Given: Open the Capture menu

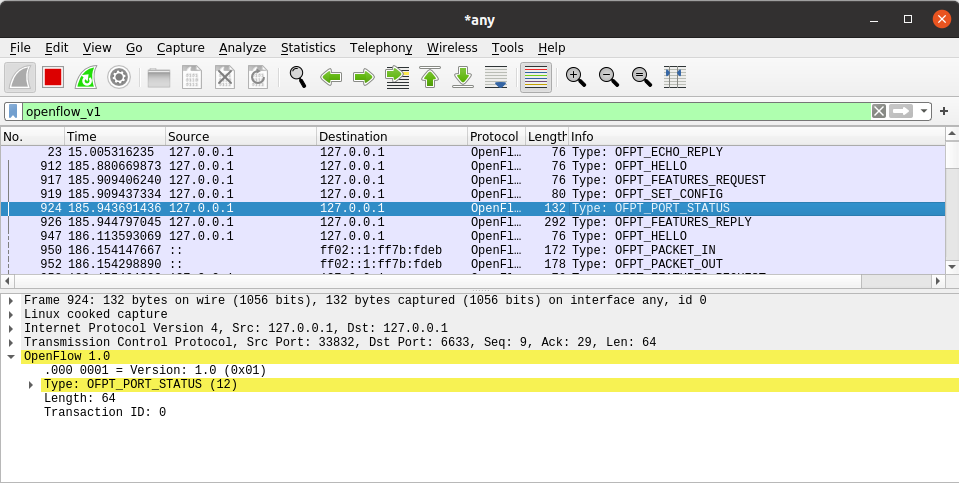Looking at the screenshot, I should (180, 48).
